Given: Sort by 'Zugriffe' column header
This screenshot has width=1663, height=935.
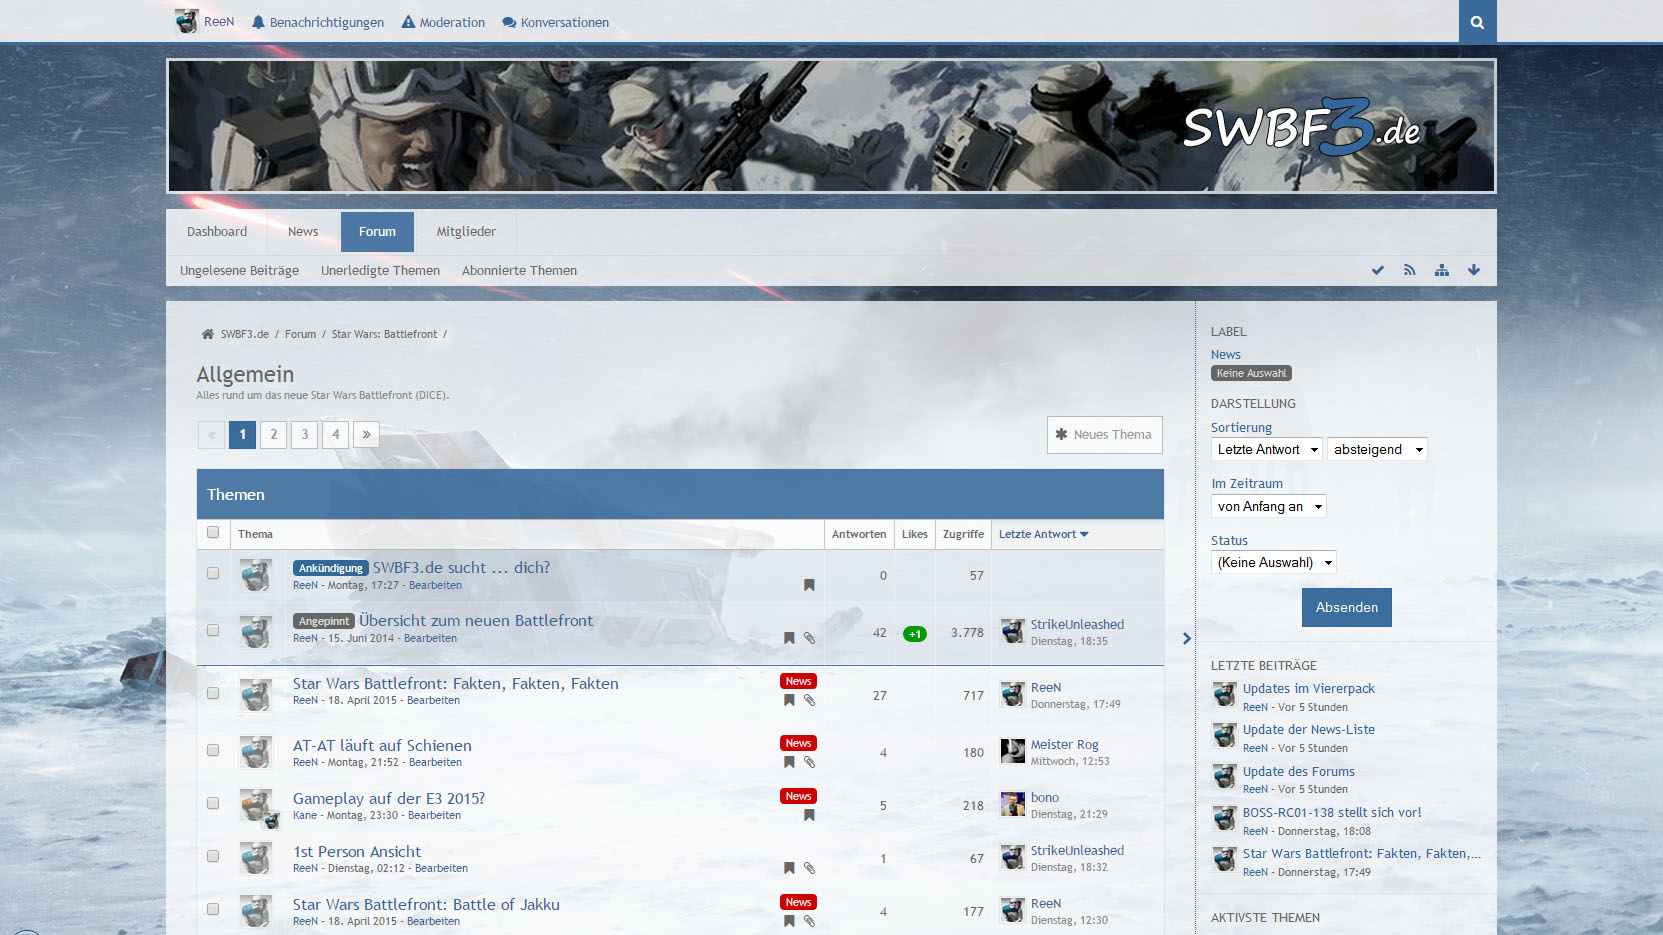Looking at the screenshot, I should pyautogui.click(x=963, y=534).
